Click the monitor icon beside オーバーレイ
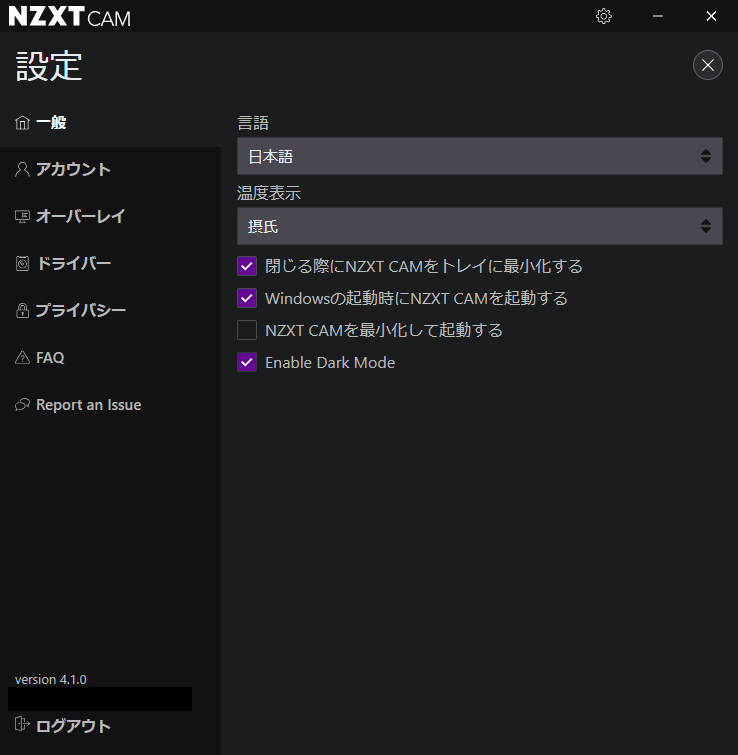 click(22, 217)
